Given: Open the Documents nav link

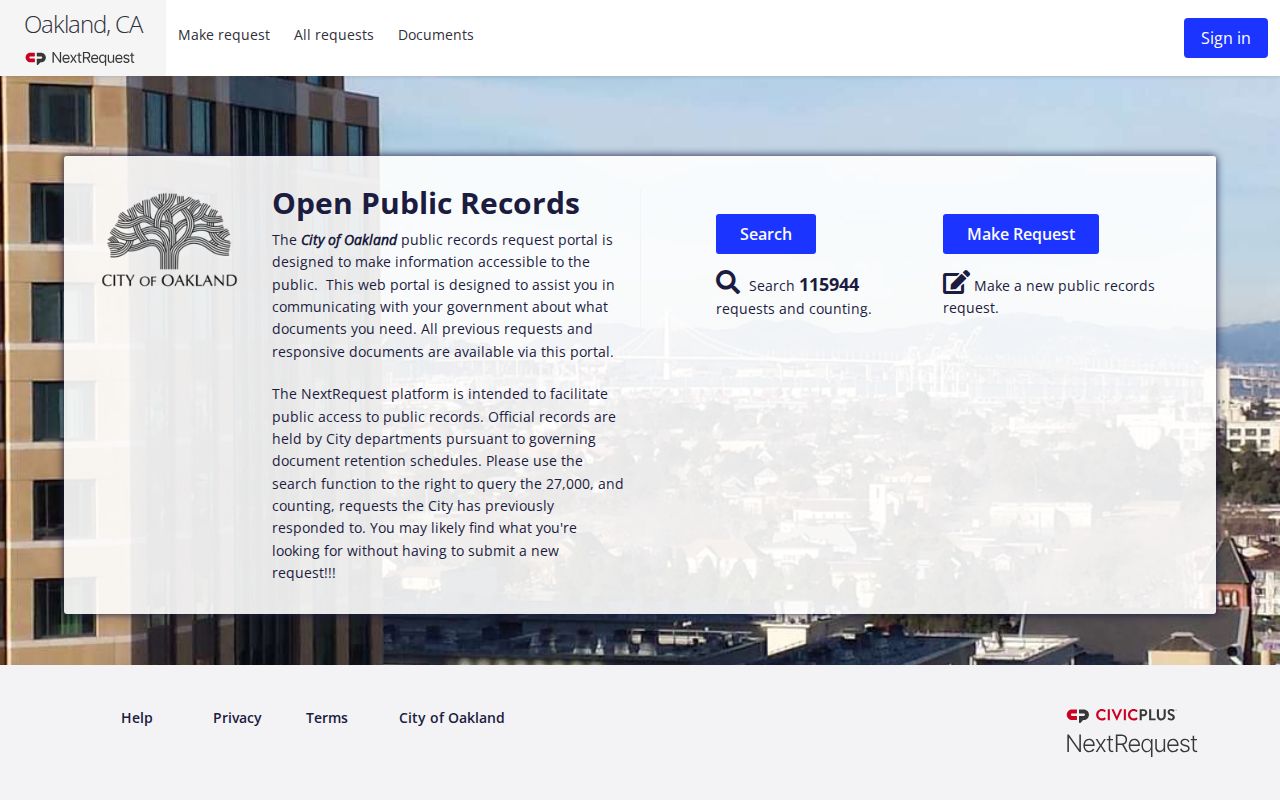Looking at the screenshot, I should point(436,35).
